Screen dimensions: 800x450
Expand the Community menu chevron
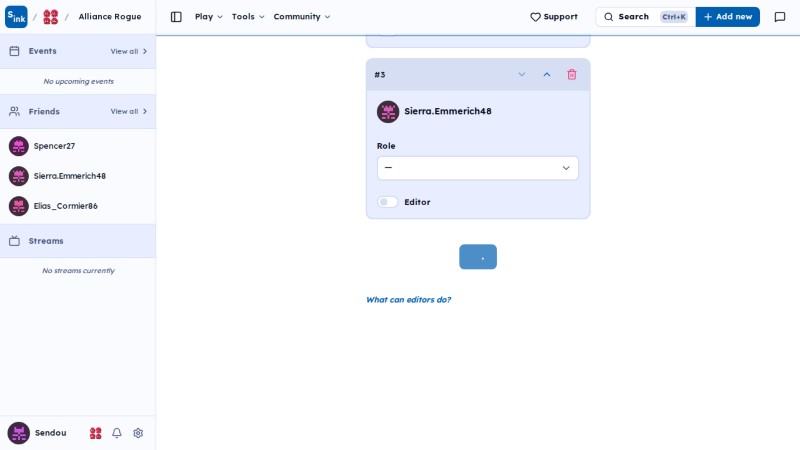pos(328,17)
